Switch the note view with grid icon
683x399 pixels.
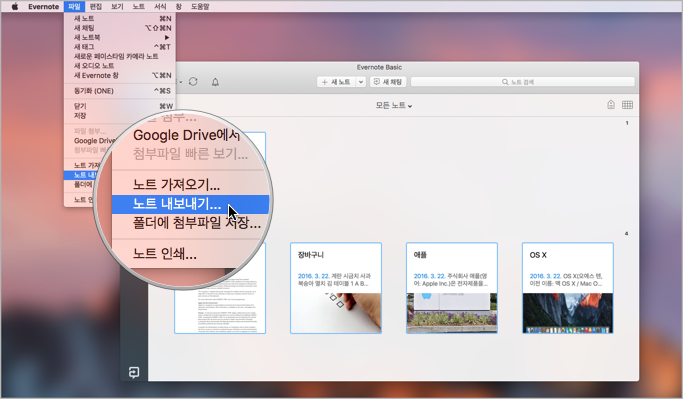coord(627,105)
